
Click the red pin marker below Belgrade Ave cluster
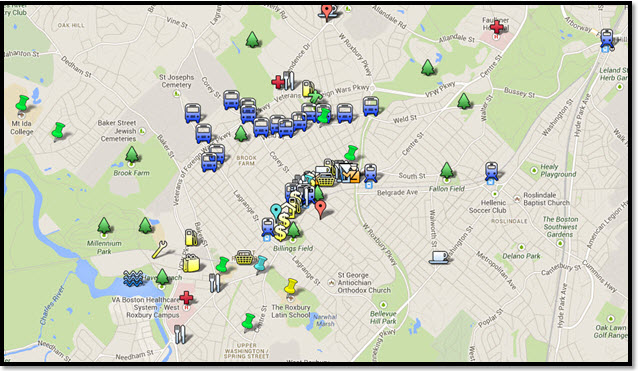click(x=321, y=209)
